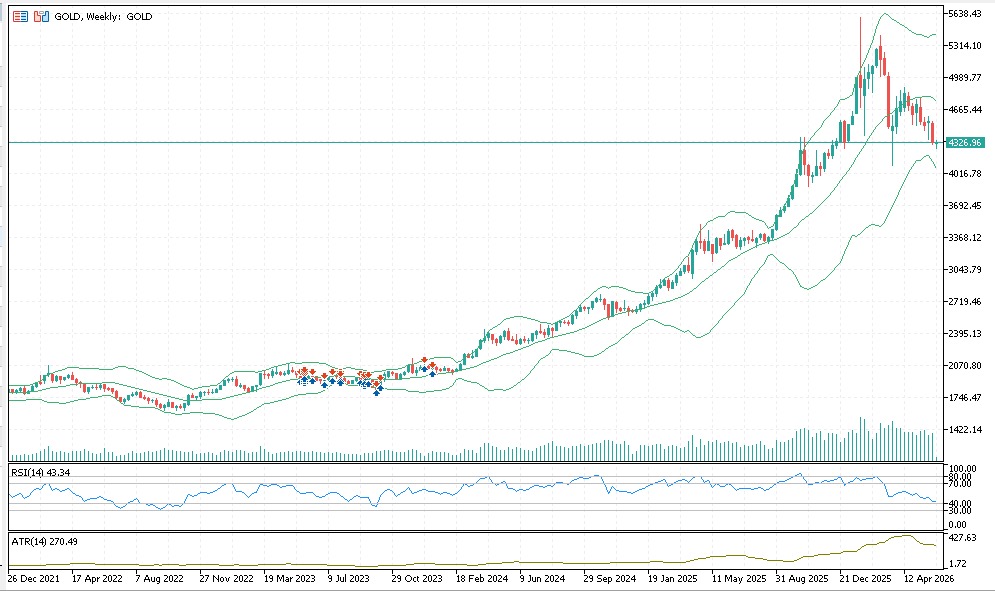Viewport: 995px width, 591px height.
Task: Click the 27 Nov 2022 date label
Action: tap(226, 578)
